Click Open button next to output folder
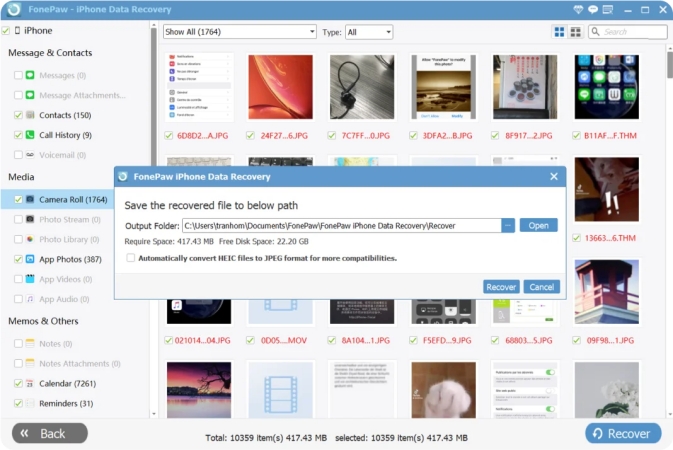This screenshot has width=673, height=450. click(x=538, y=225)
